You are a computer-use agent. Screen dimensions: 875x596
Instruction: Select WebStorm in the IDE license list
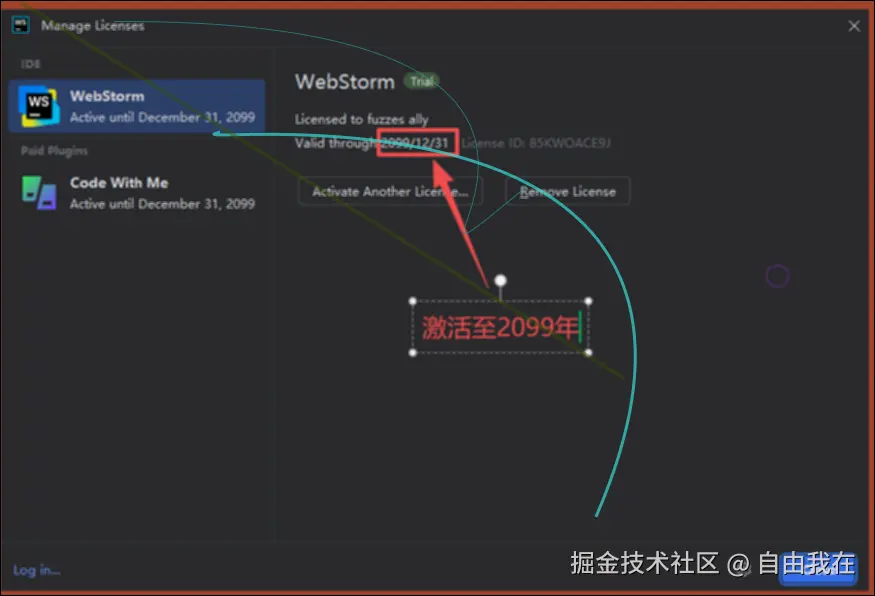point(137,106)
